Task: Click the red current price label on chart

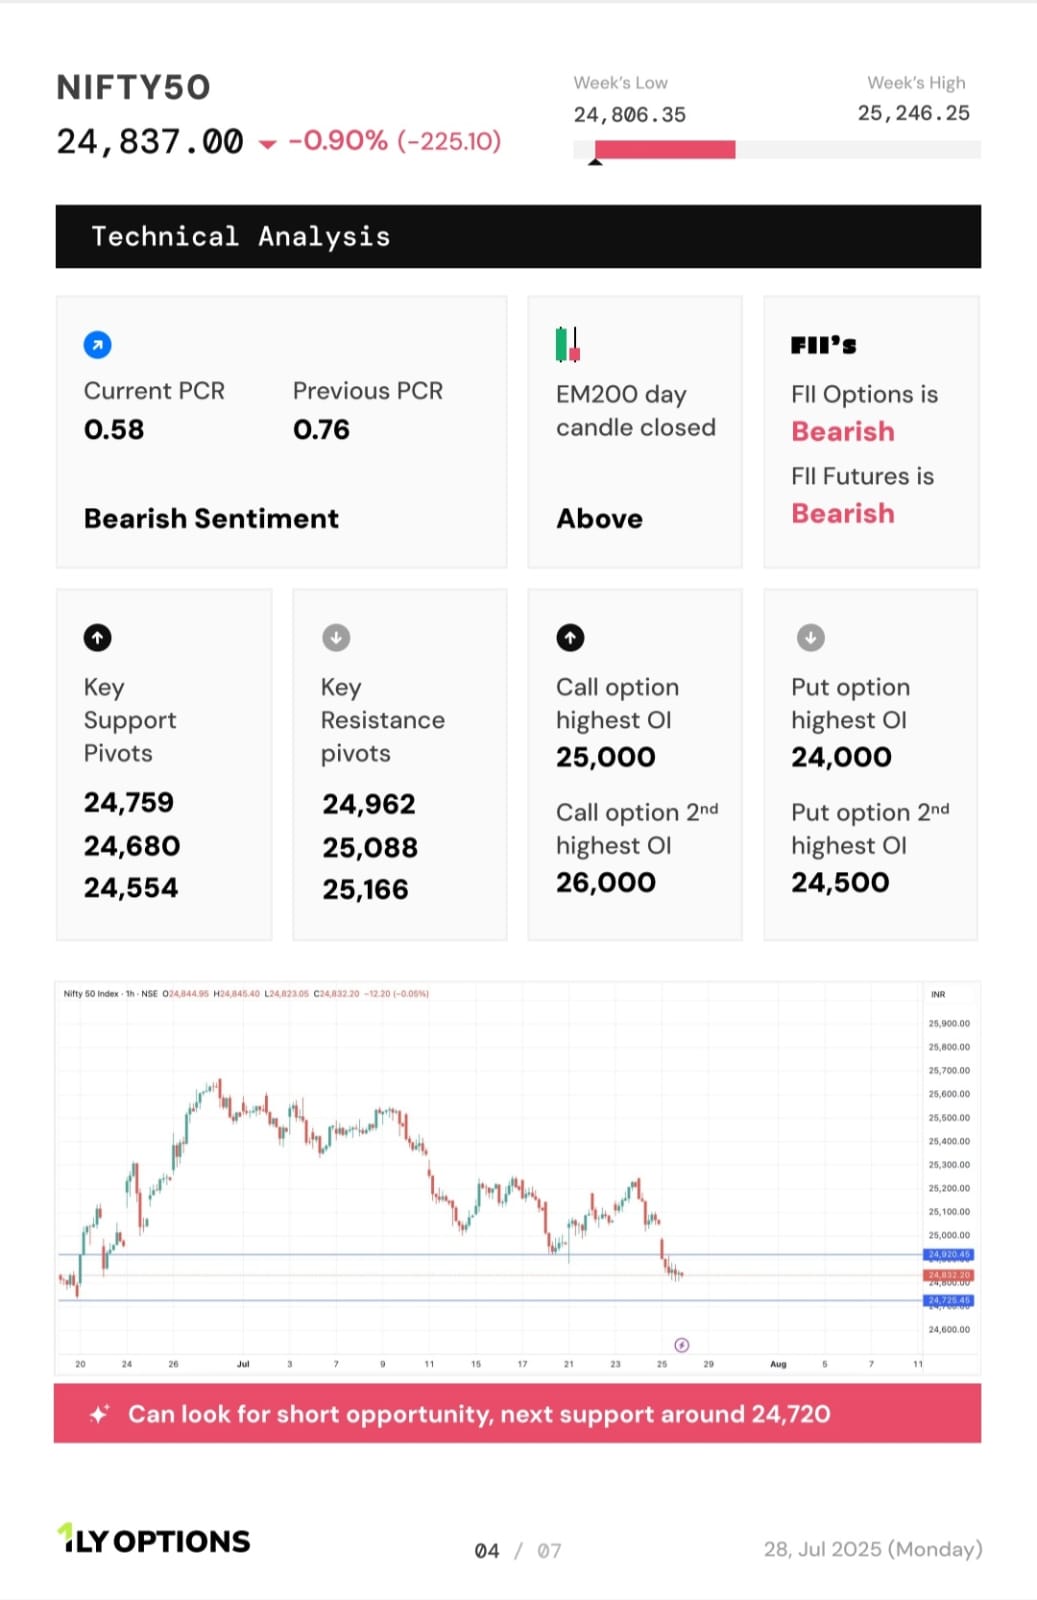Action: [948, 1275]
